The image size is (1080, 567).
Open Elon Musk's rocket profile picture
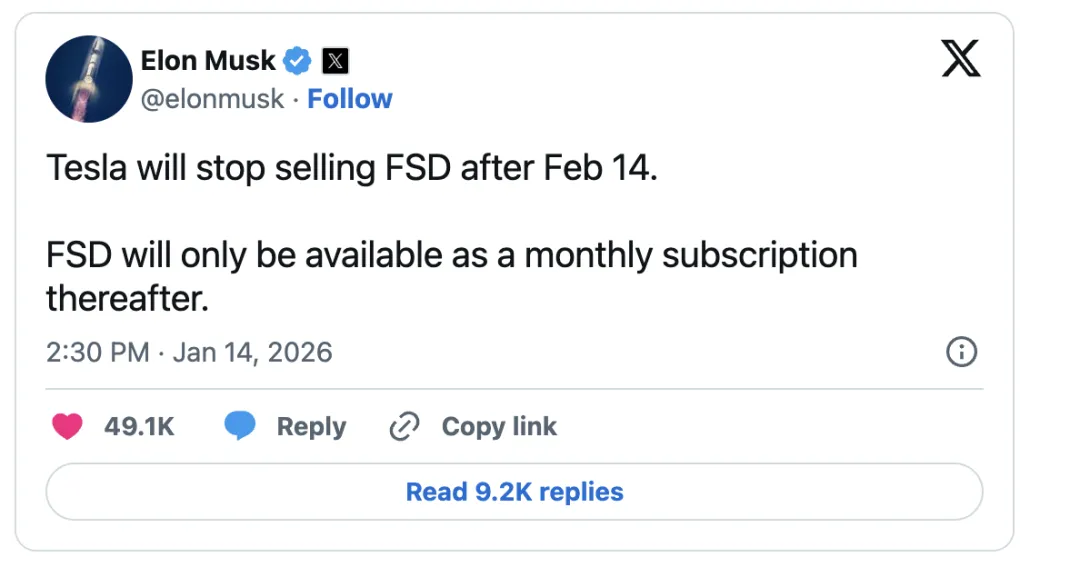click(89, 79)
